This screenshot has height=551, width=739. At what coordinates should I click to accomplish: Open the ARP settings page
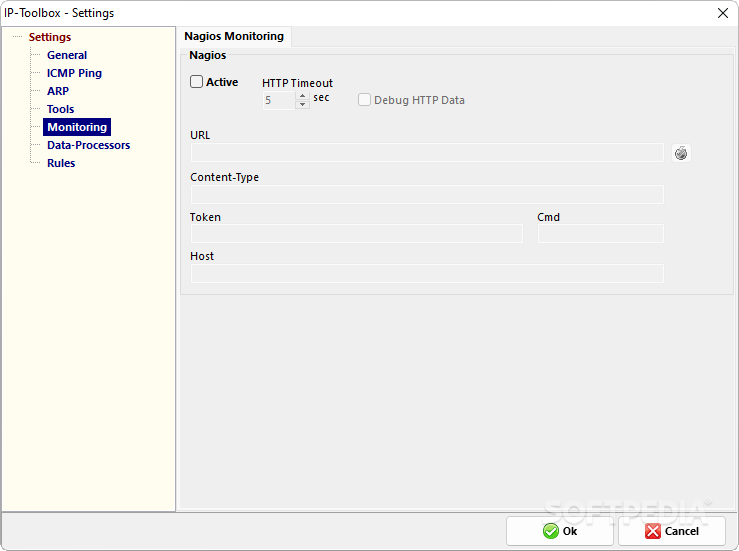[57, 91]
